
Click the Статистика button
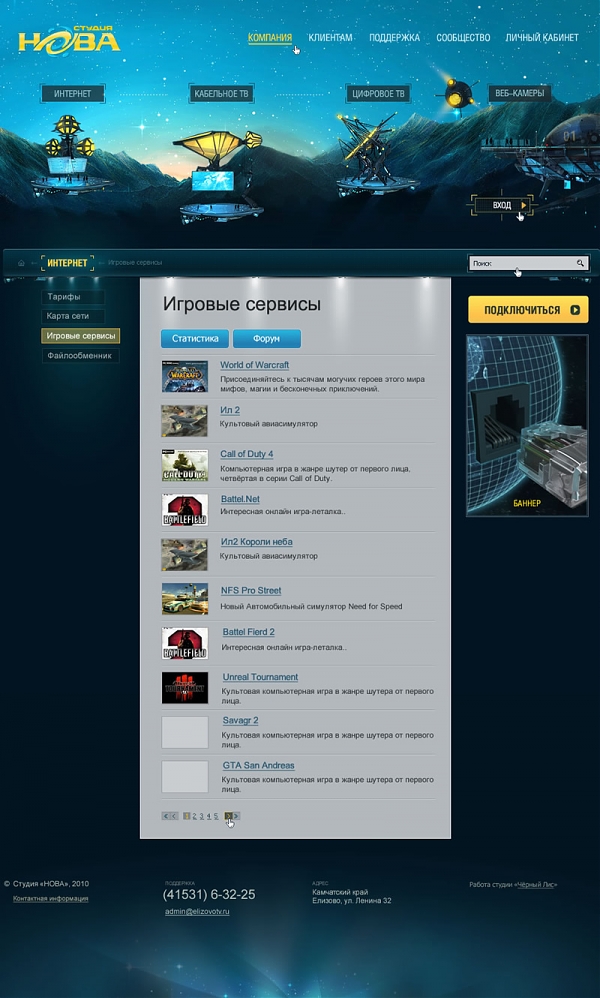[195, 339]
